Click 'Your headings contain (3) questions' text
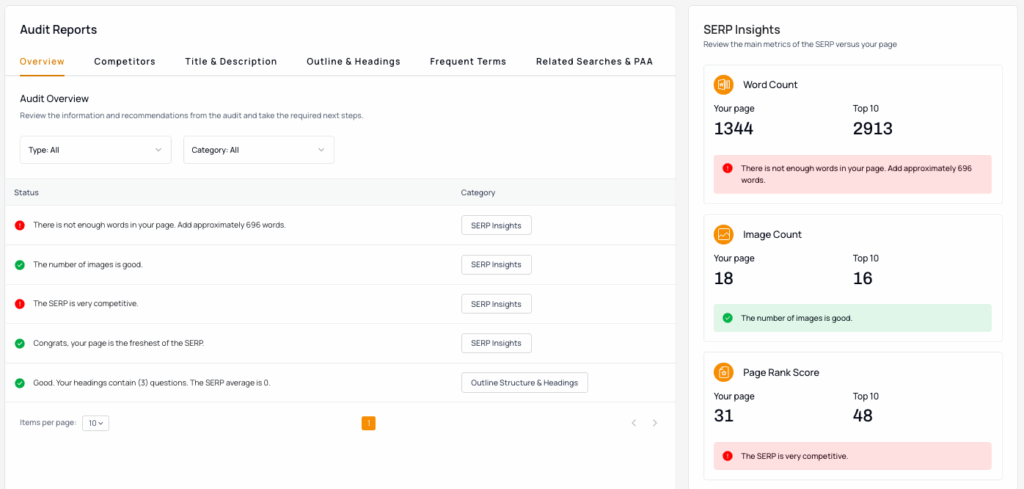Viewport: 1024px width, 489px height. [152, 383]
